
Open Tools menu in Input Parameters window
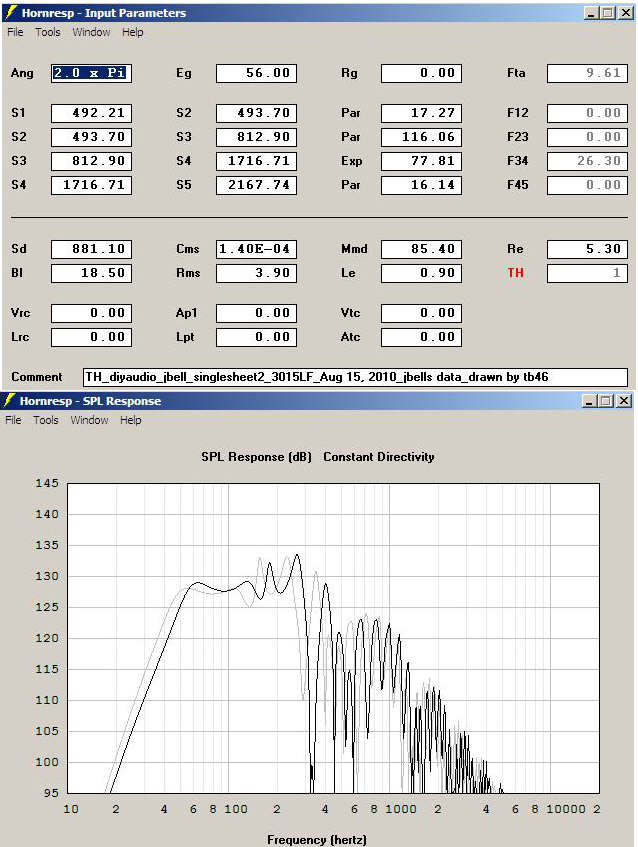click(48, 32)
